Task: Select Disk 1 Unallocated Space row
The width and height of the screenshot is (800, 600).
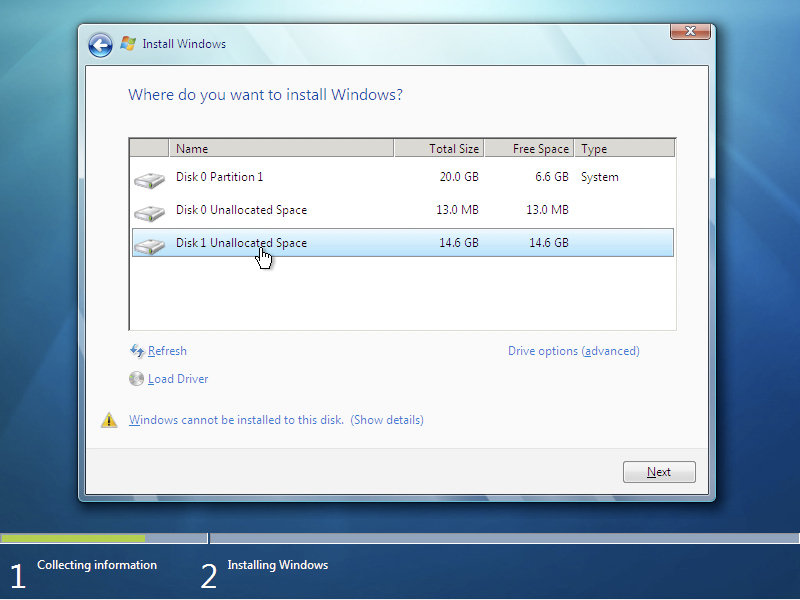Action: [x=403, y=243]
